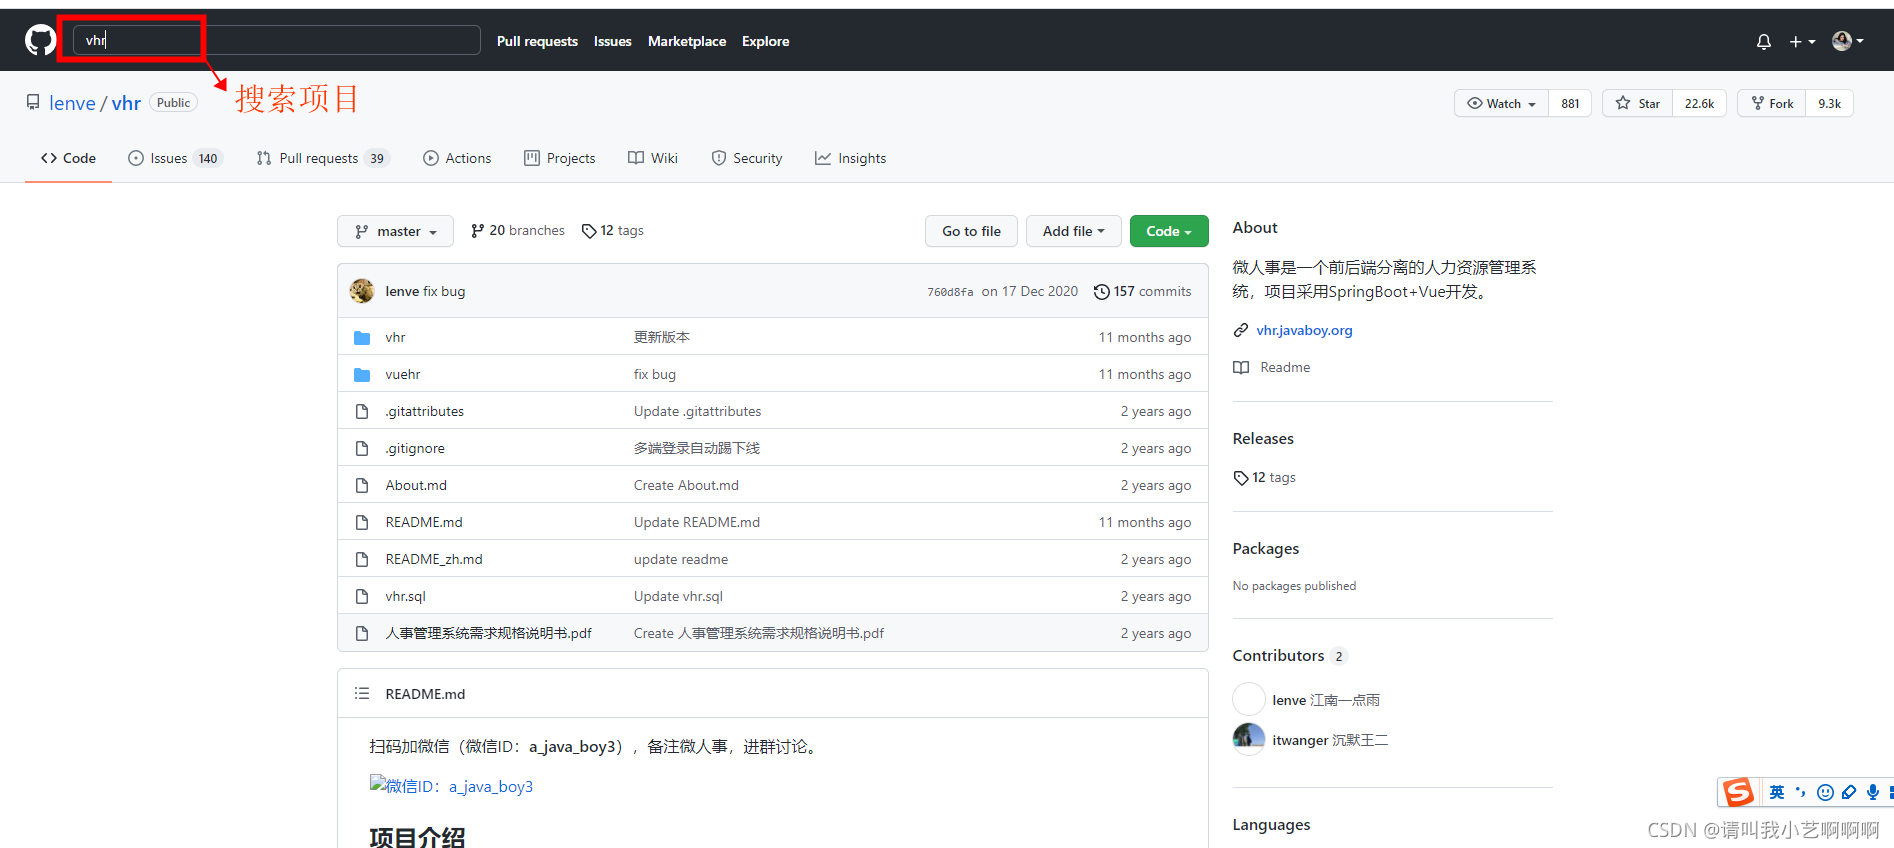Open 12 tags under Releases
Screen dimensions: 1894x848
pos(1265,477)
